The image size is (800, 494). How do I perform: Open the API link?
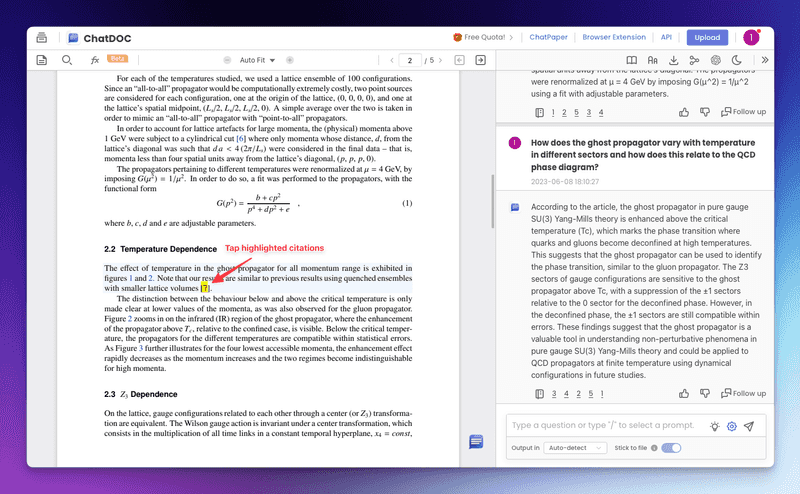click(x=666, y=37)
